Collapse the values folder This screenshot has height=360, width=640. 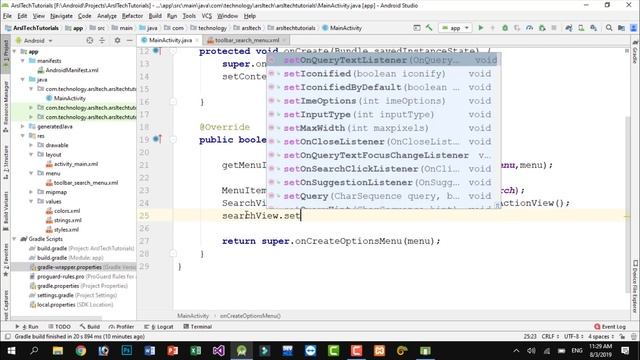31,202
